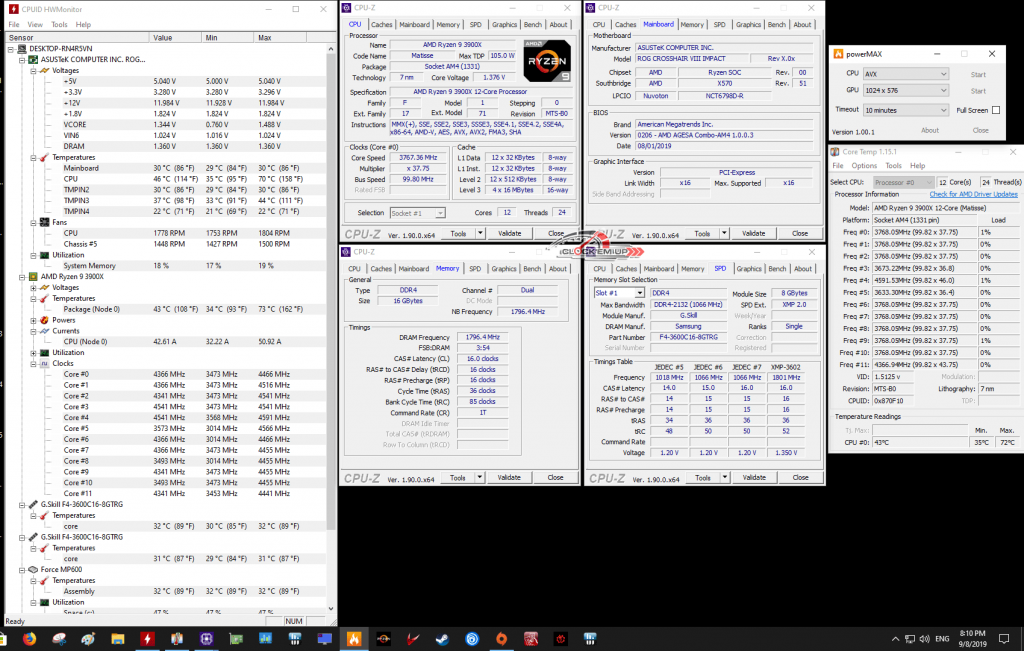Enable the Full Screen checkbox in powerMAX

pos(996,110)
